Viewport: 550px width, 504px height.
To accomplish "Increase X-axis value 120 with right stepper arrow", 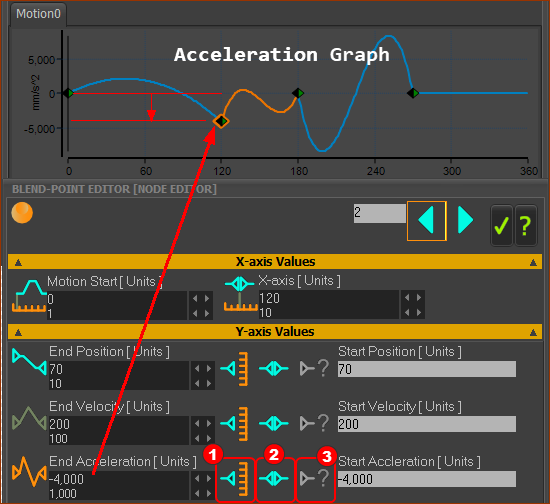I will [419, 297].
